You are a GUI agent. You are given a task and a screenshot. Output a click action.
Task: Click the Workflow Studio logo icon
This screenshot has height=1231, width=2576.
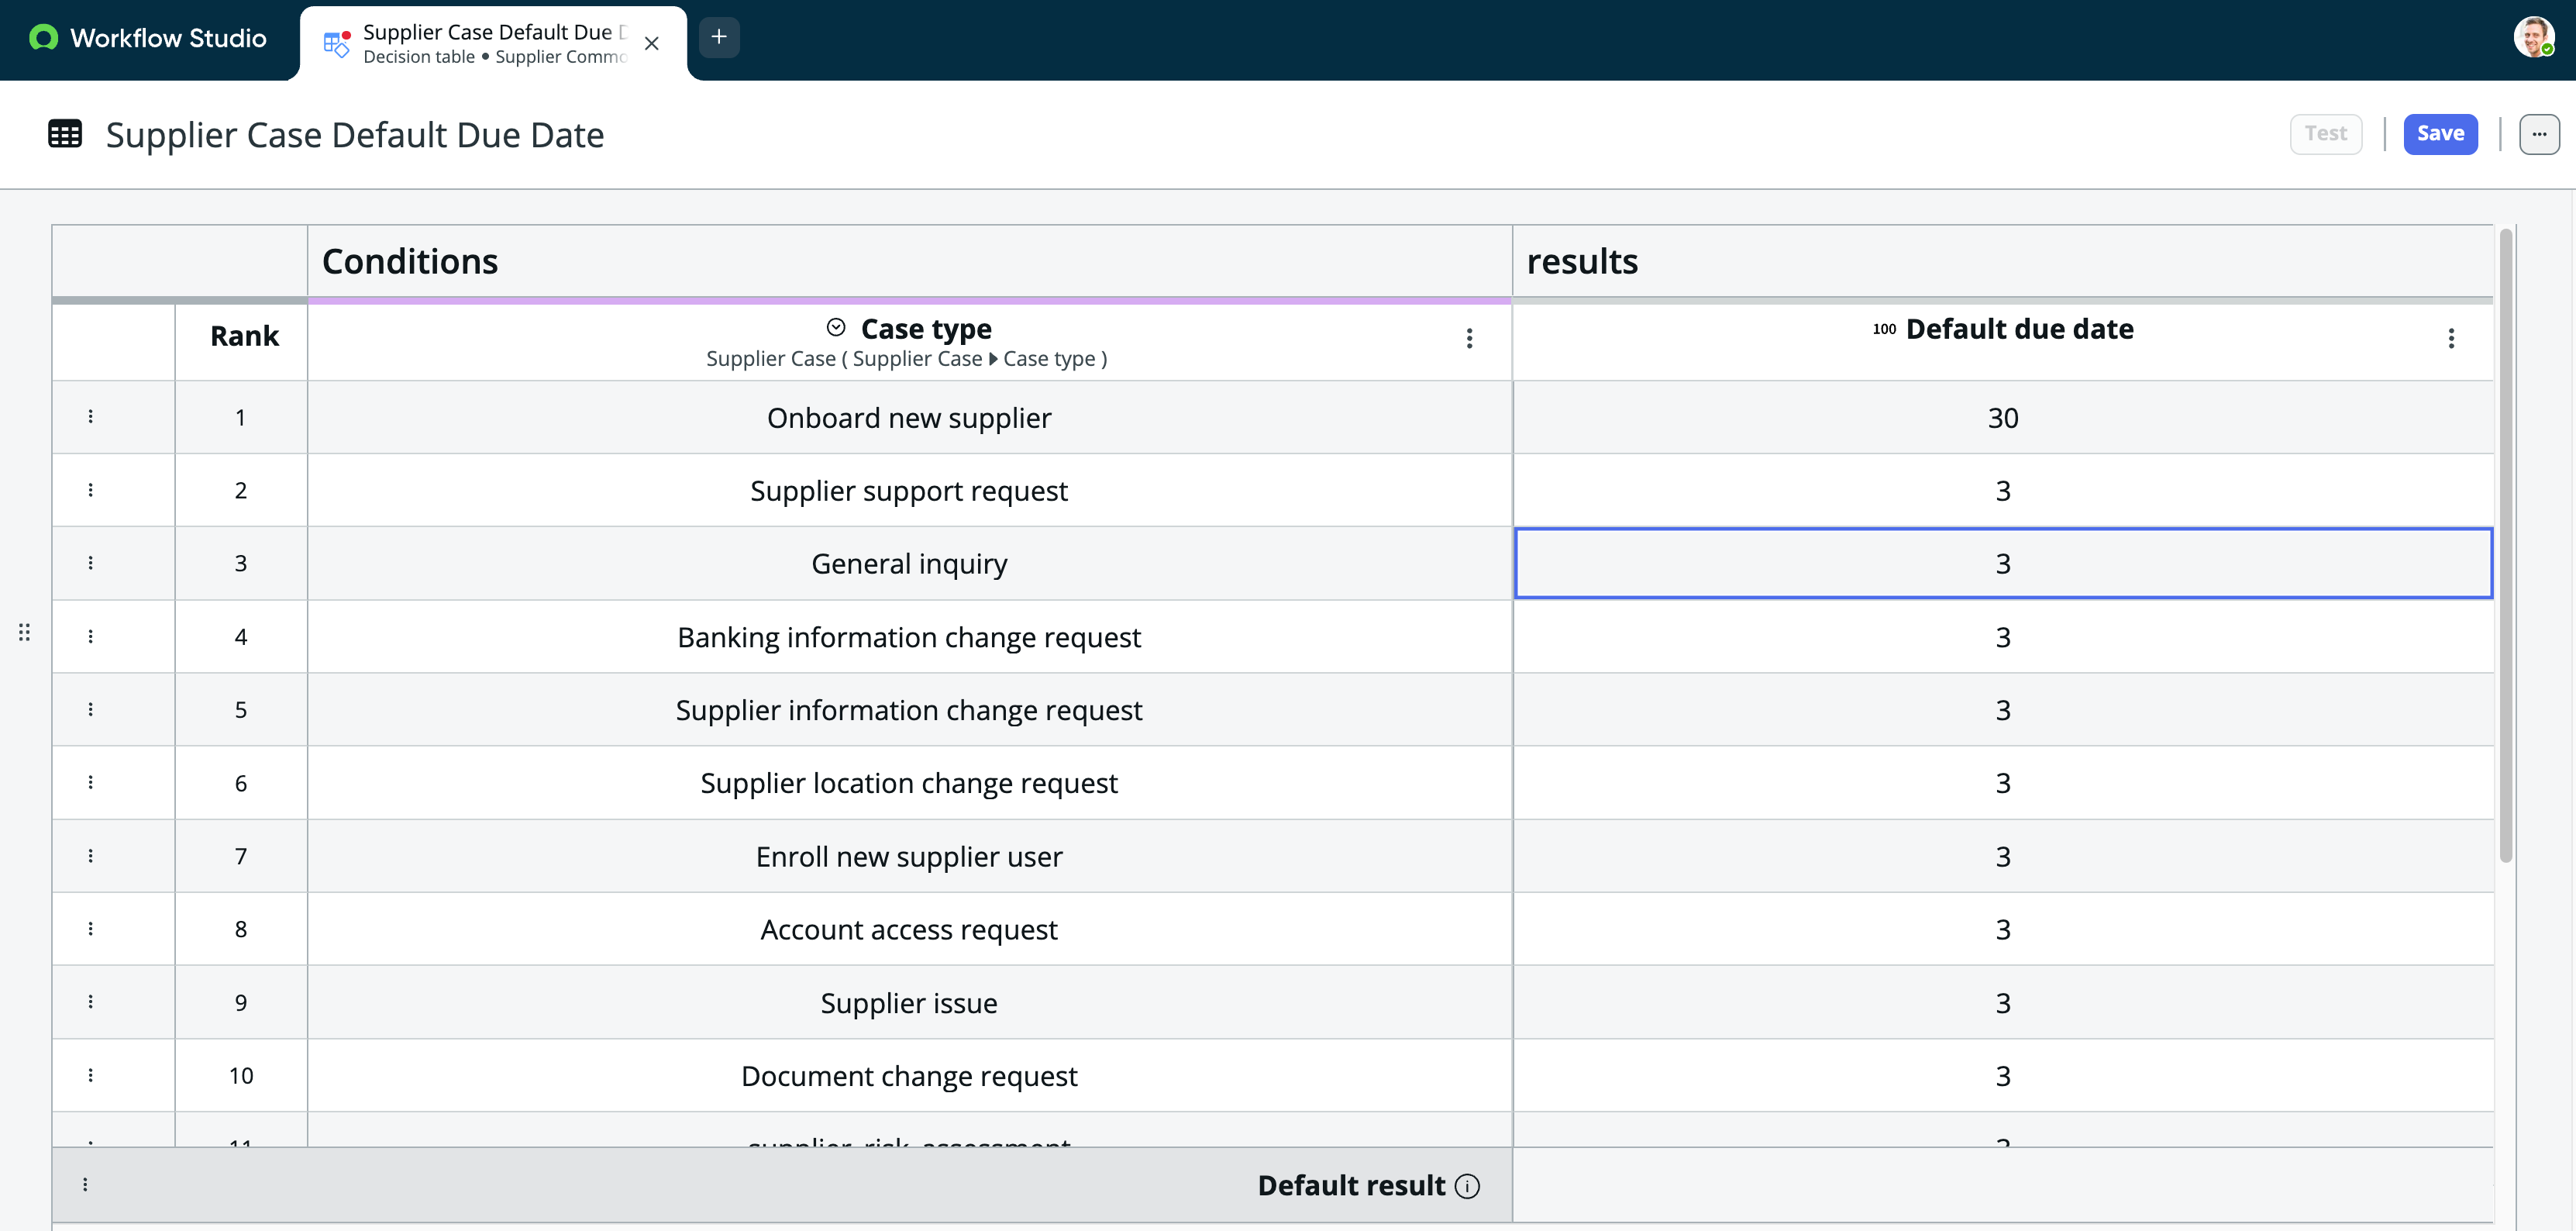click(43, 38)
